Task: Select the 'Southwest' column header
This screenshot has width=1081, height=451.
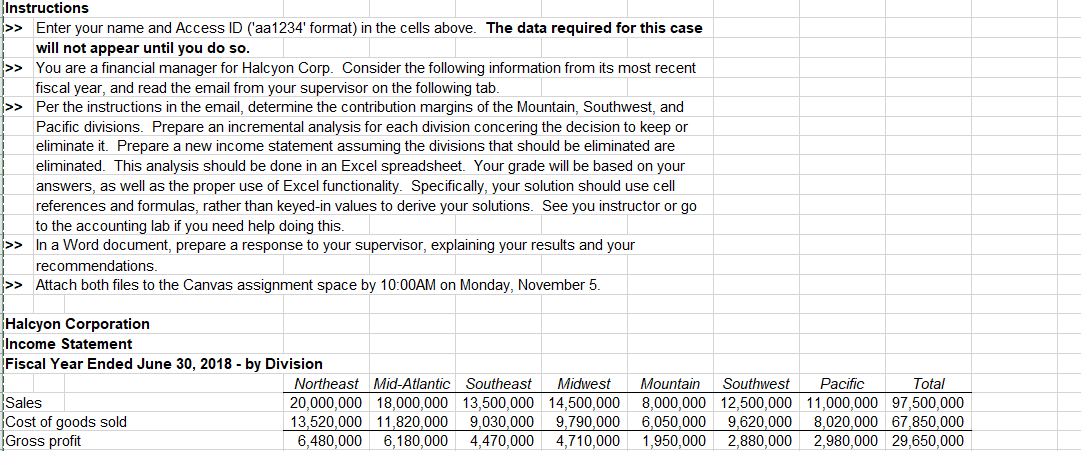Action: pyautogui.click(x=756, y=383)
